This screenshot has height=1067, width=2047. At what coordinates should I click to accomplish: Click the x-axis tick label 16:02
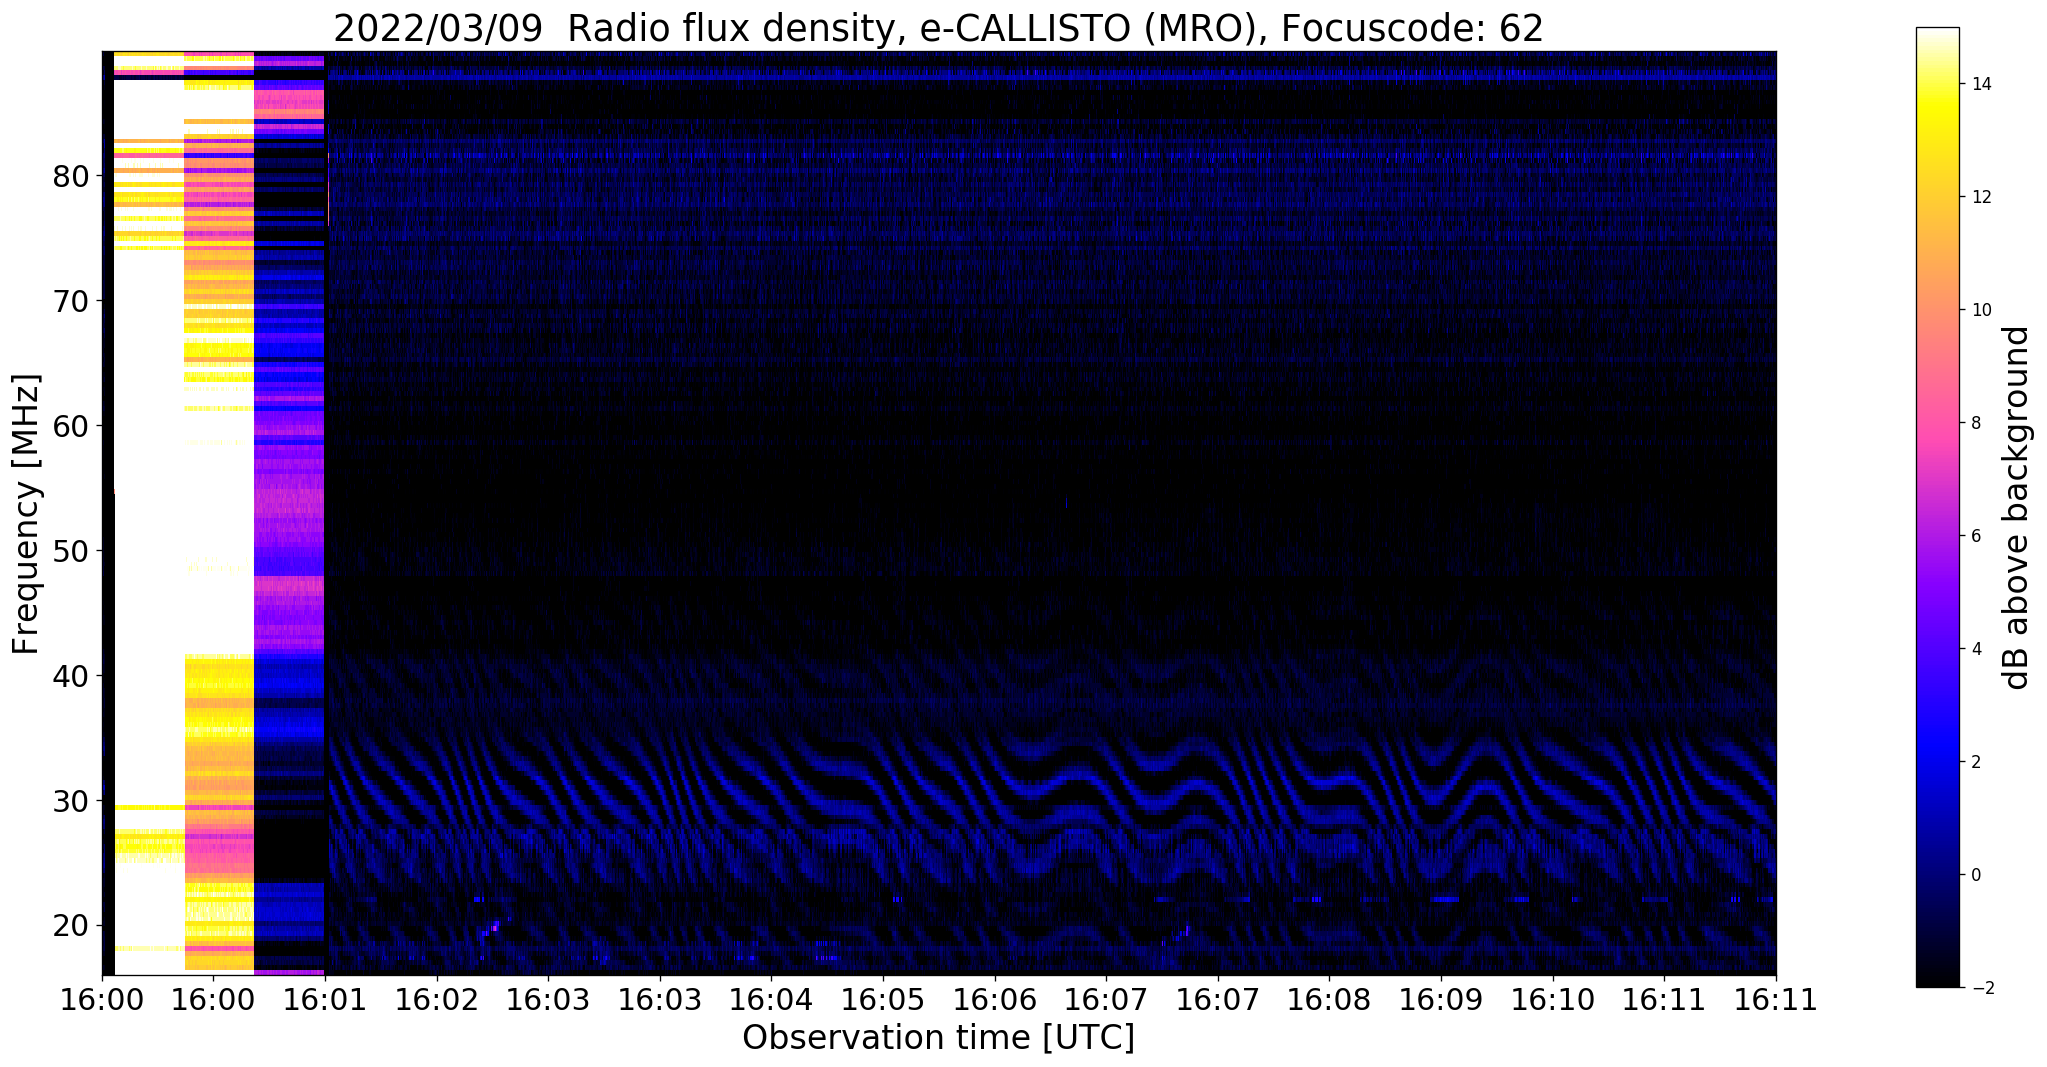click(x=437, y=1000)
